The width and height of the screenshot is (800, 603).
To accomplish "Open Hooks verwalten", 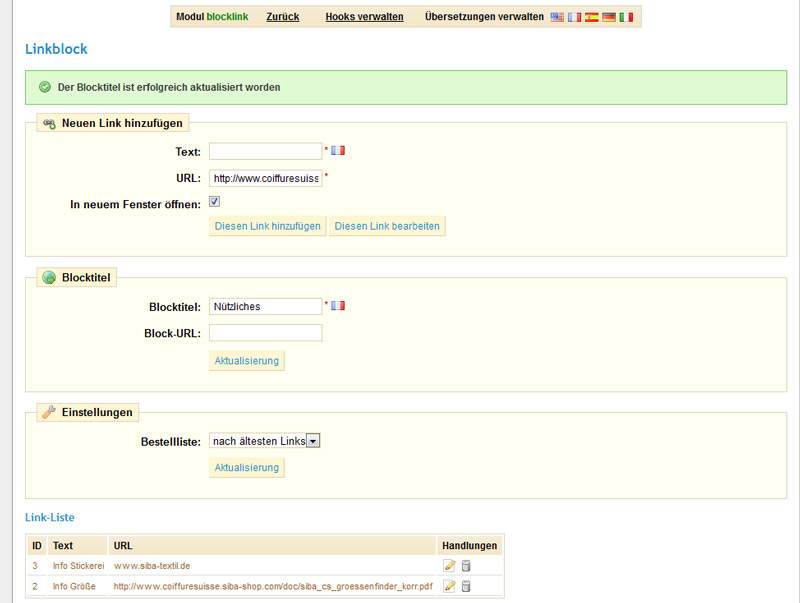I will (364, 17).
